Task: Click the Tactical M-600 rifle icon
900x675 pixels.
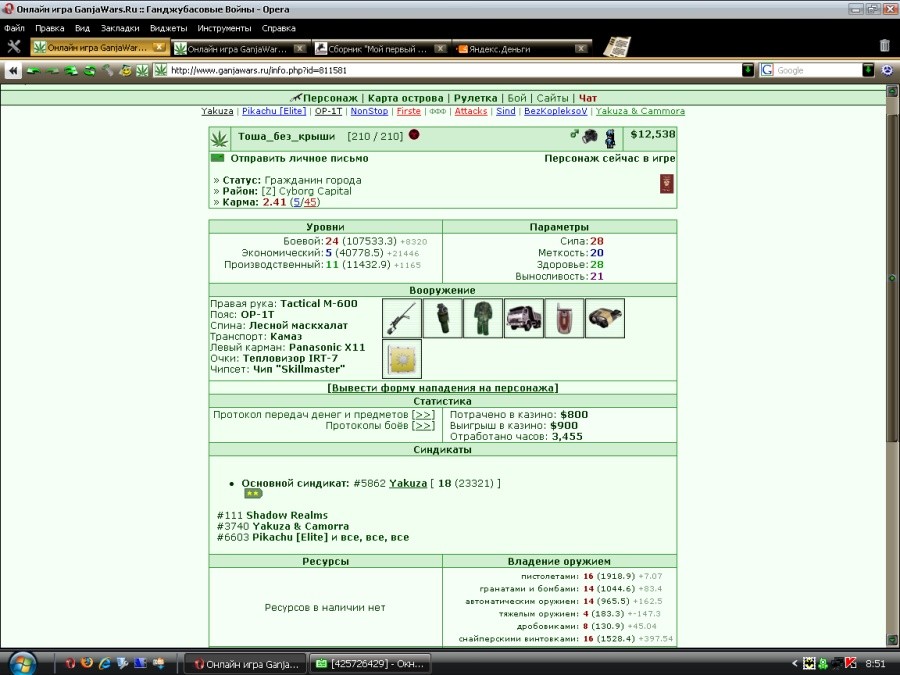Action: tap(402, 318)
